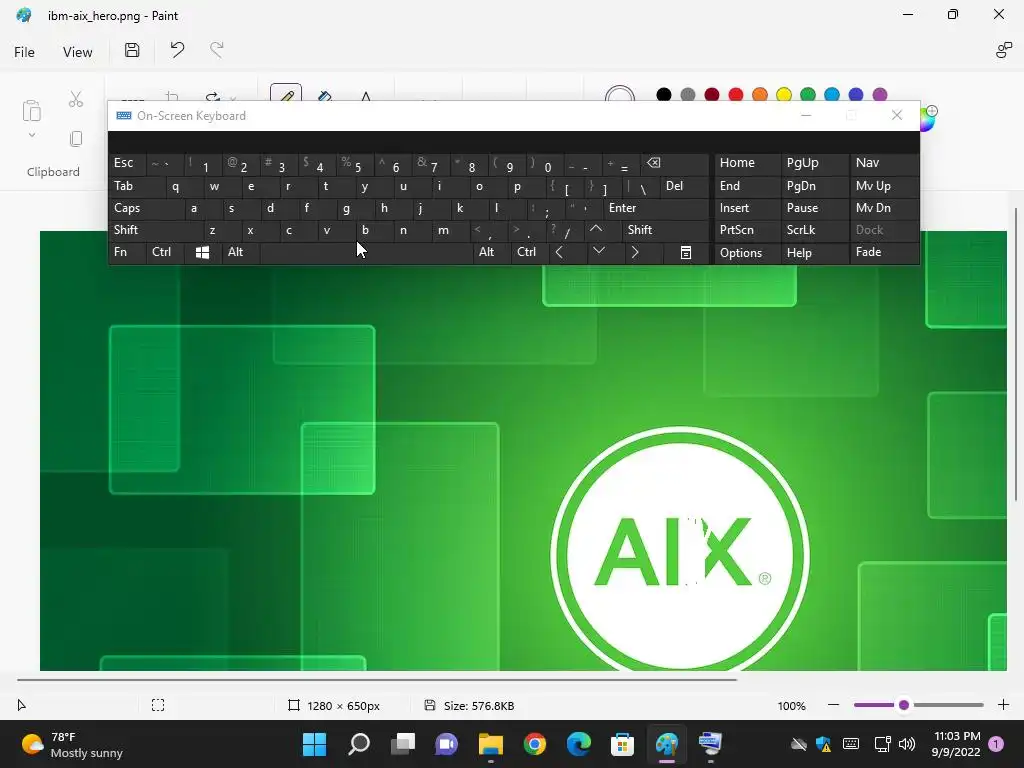This screenshot has height=768, width=1024.
Task: Pick the red color swatch
Action: point(736,95)
